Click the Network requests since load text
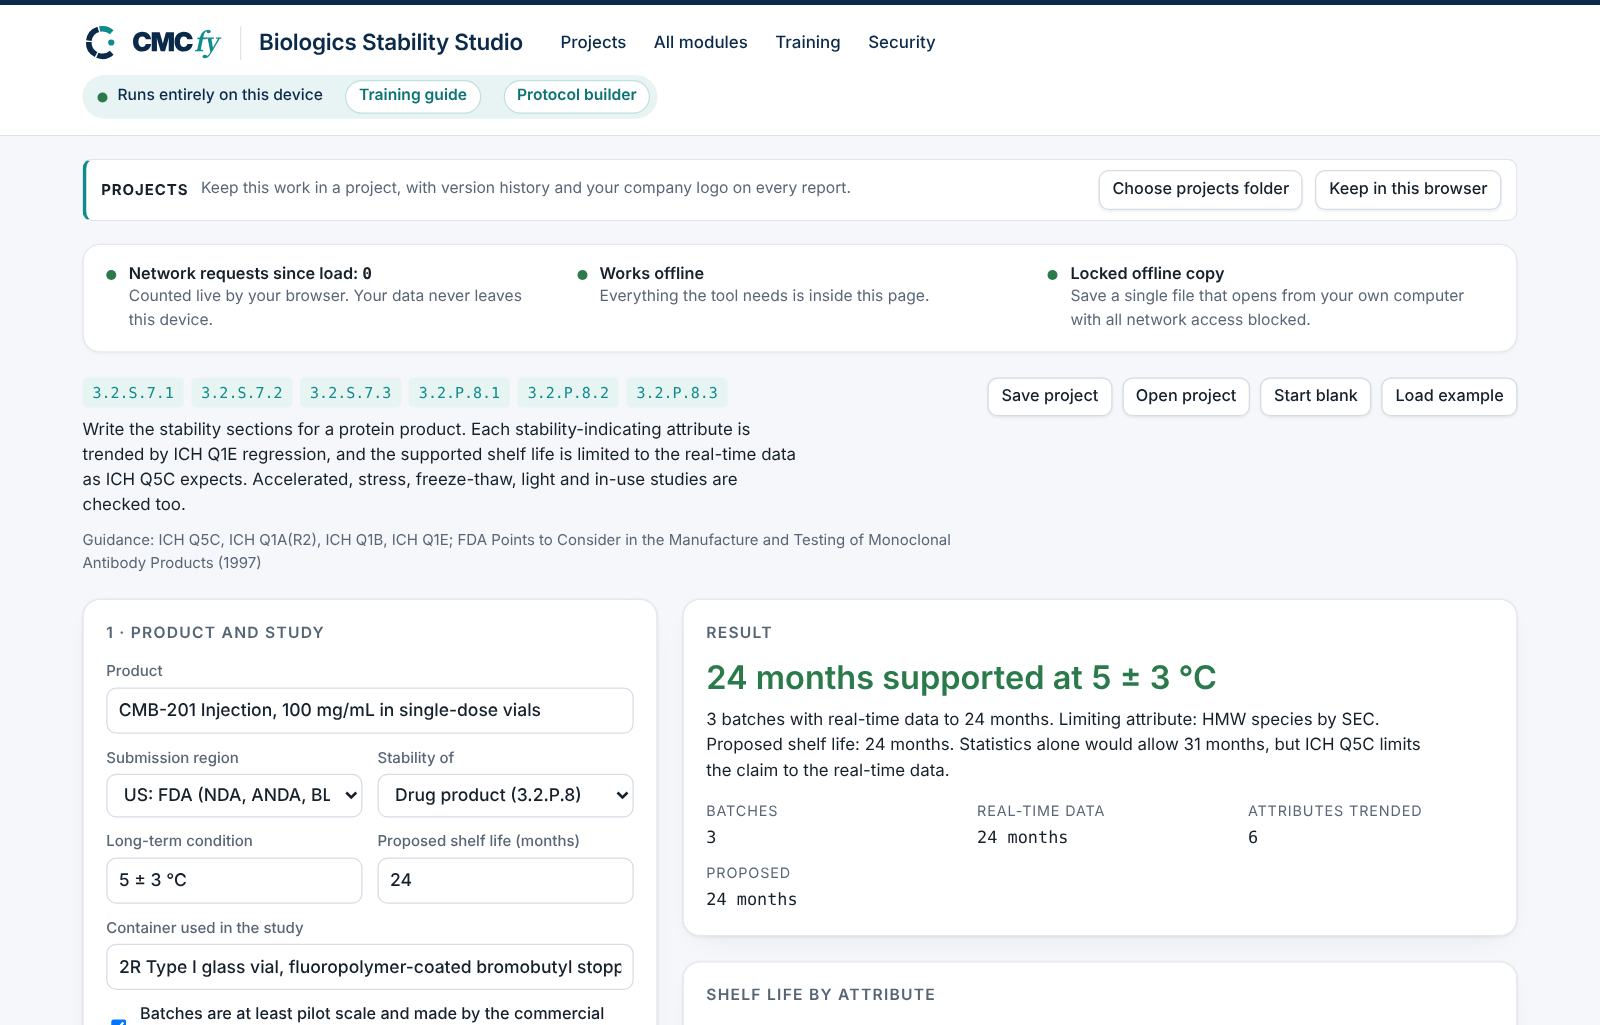This screenshot has height=1025, width=1600. pos(250,273)
